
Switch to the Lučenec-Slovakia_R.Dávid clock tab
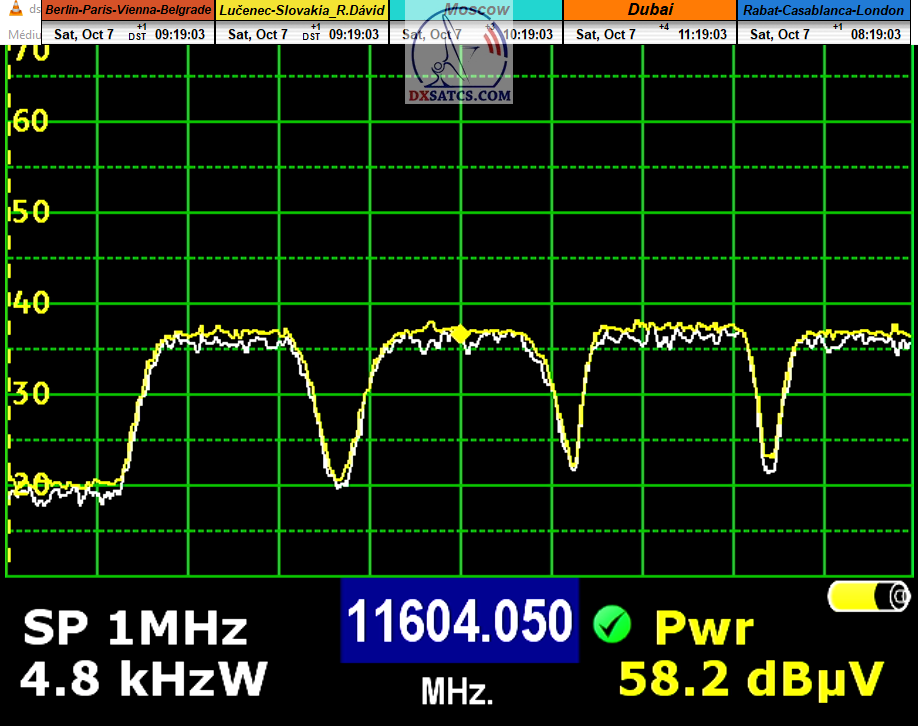(x=303, y=10)
